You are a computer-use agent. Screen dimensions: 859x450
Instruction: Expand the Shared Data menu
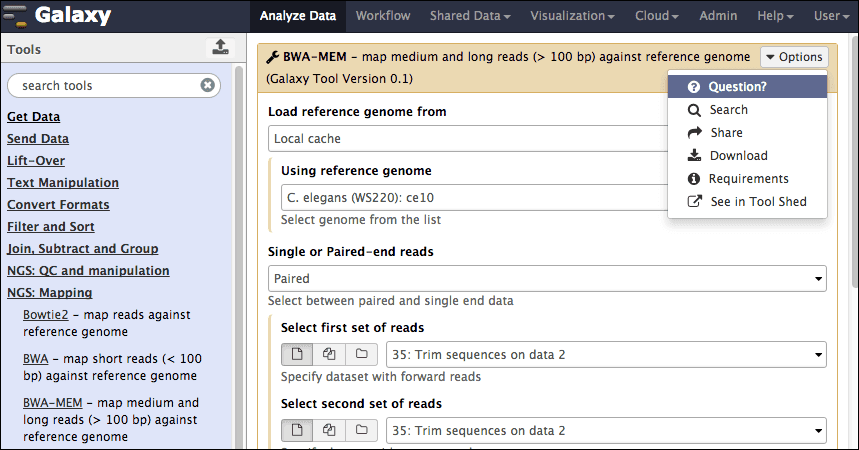point(470,16)
